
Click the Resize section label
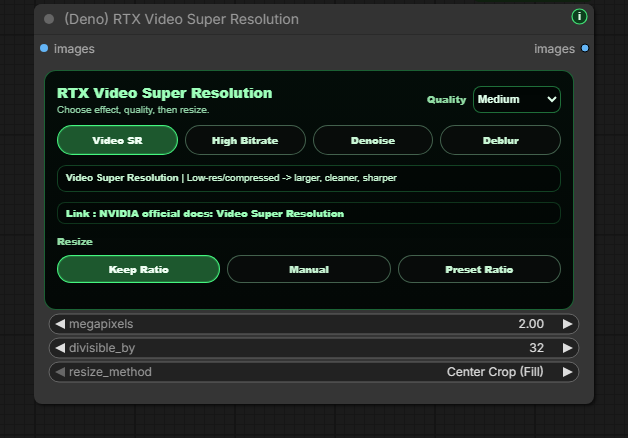pos(75,241)
